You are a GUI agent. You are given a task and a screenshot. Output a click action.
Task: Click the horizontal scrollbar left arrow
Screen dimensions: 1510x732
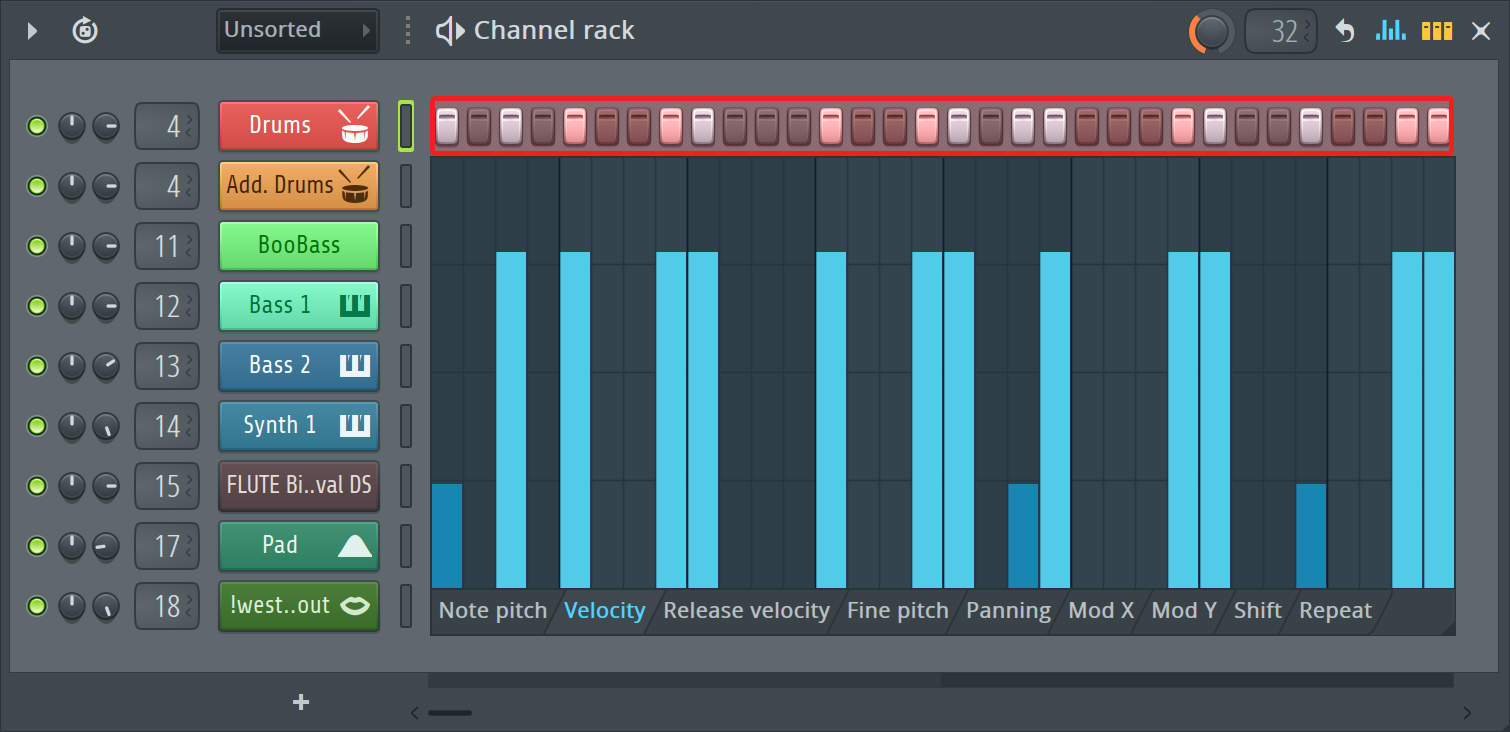[x=416, y=713]
